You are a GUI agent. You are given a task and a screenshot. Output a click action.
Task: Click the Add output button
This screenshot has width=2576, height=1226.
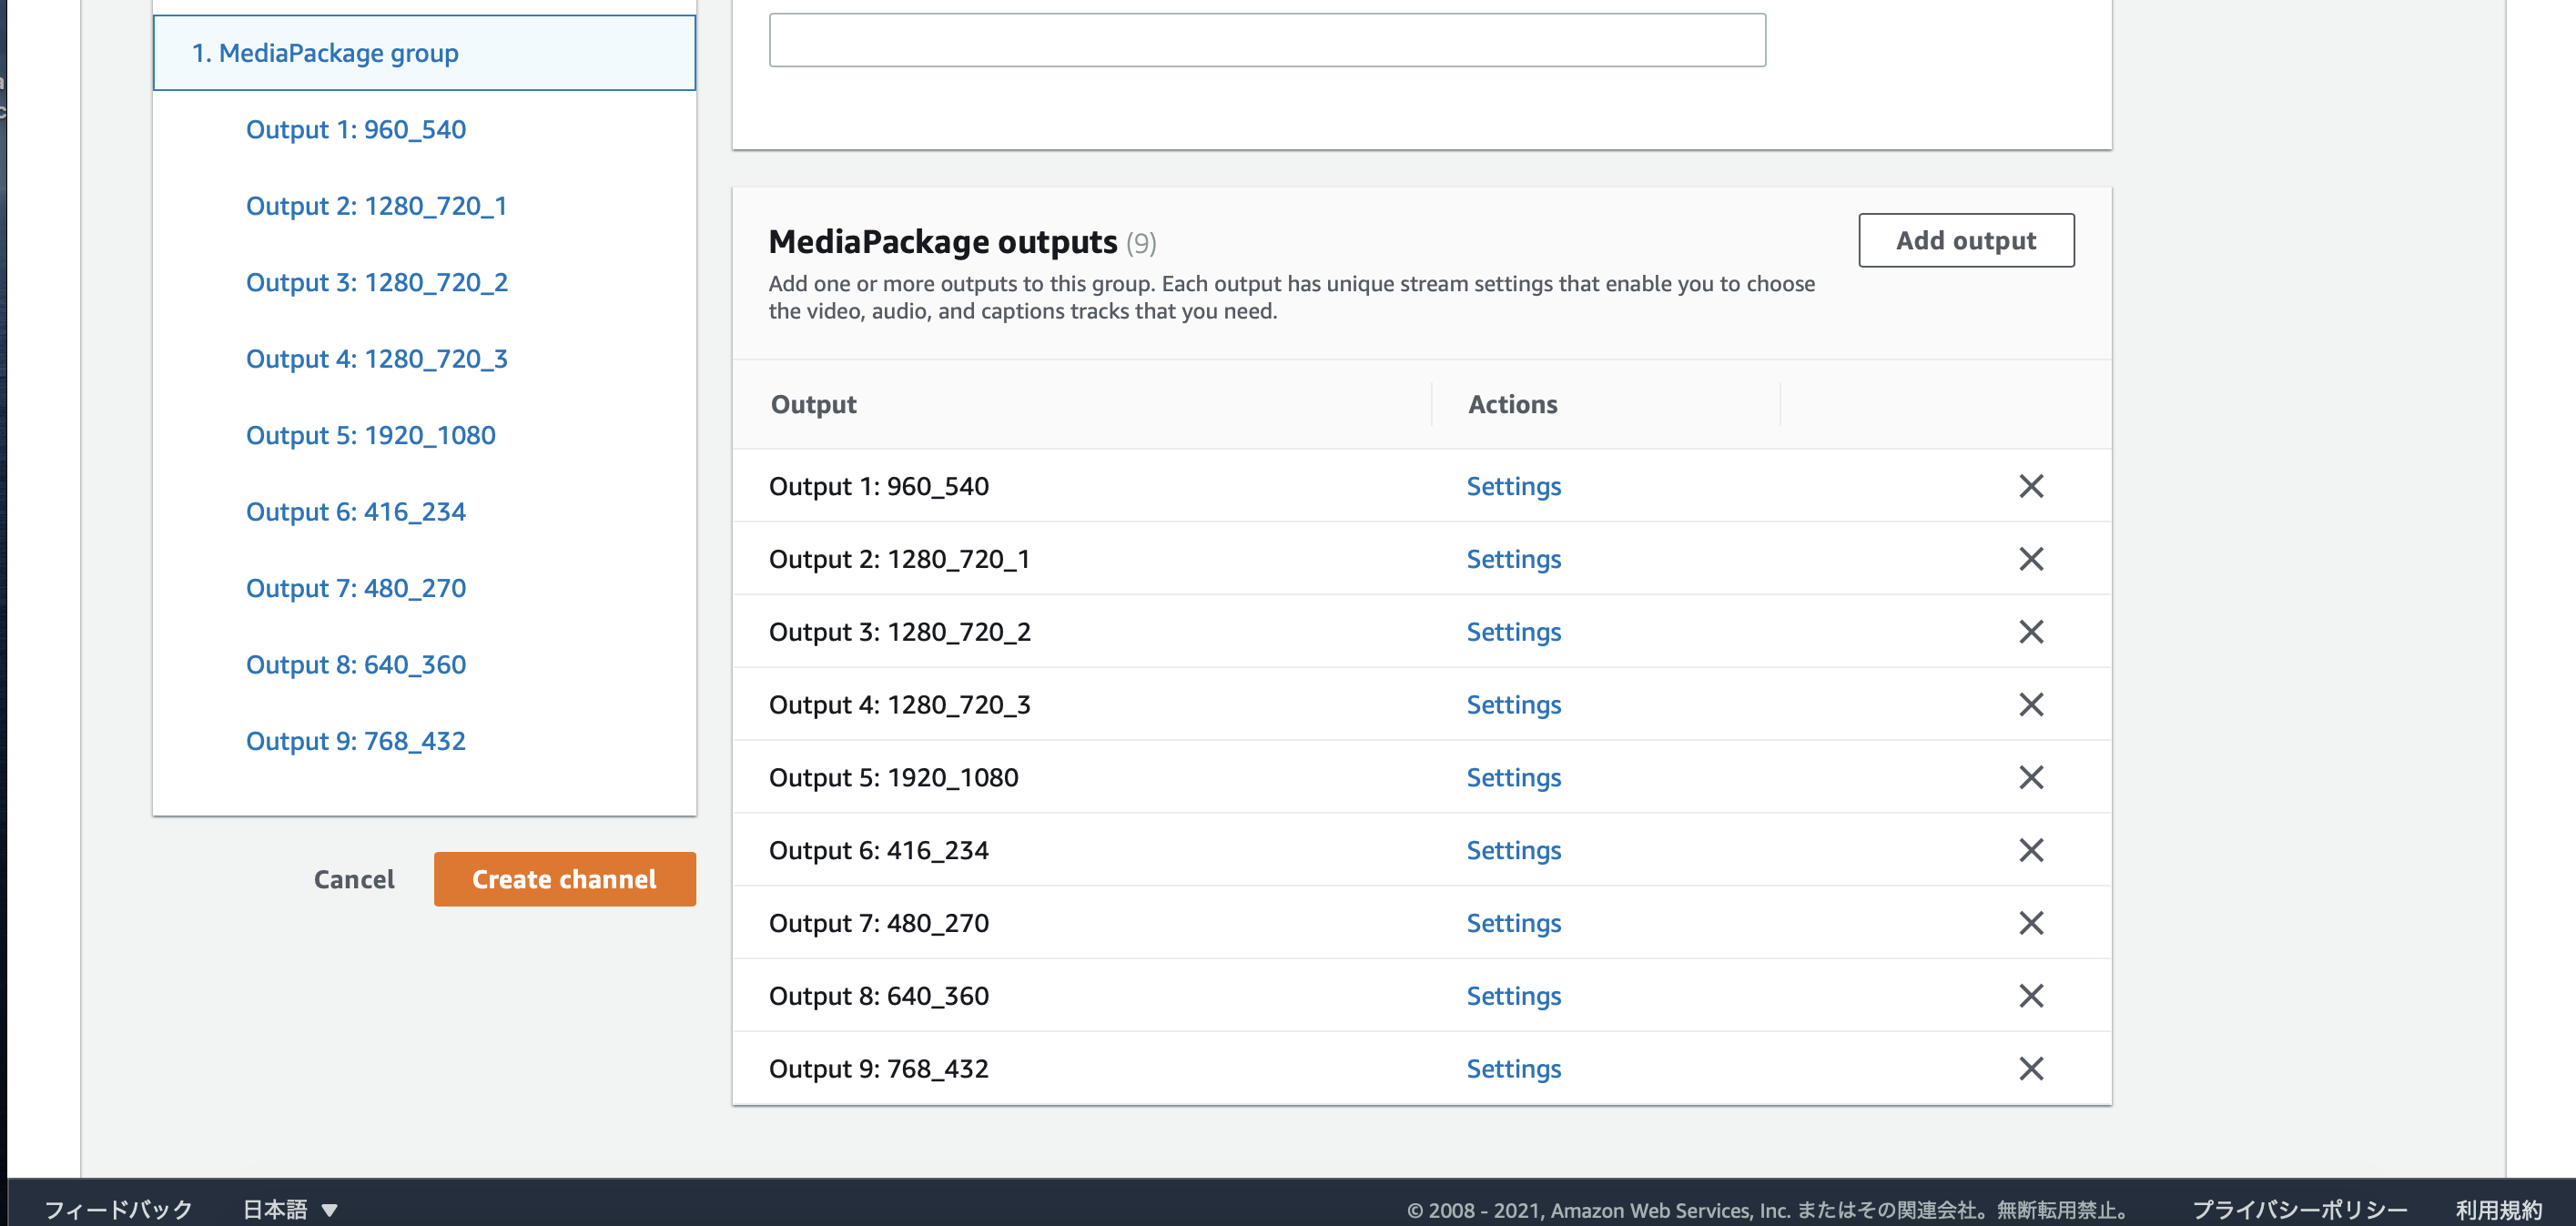tap(1966, 240)
